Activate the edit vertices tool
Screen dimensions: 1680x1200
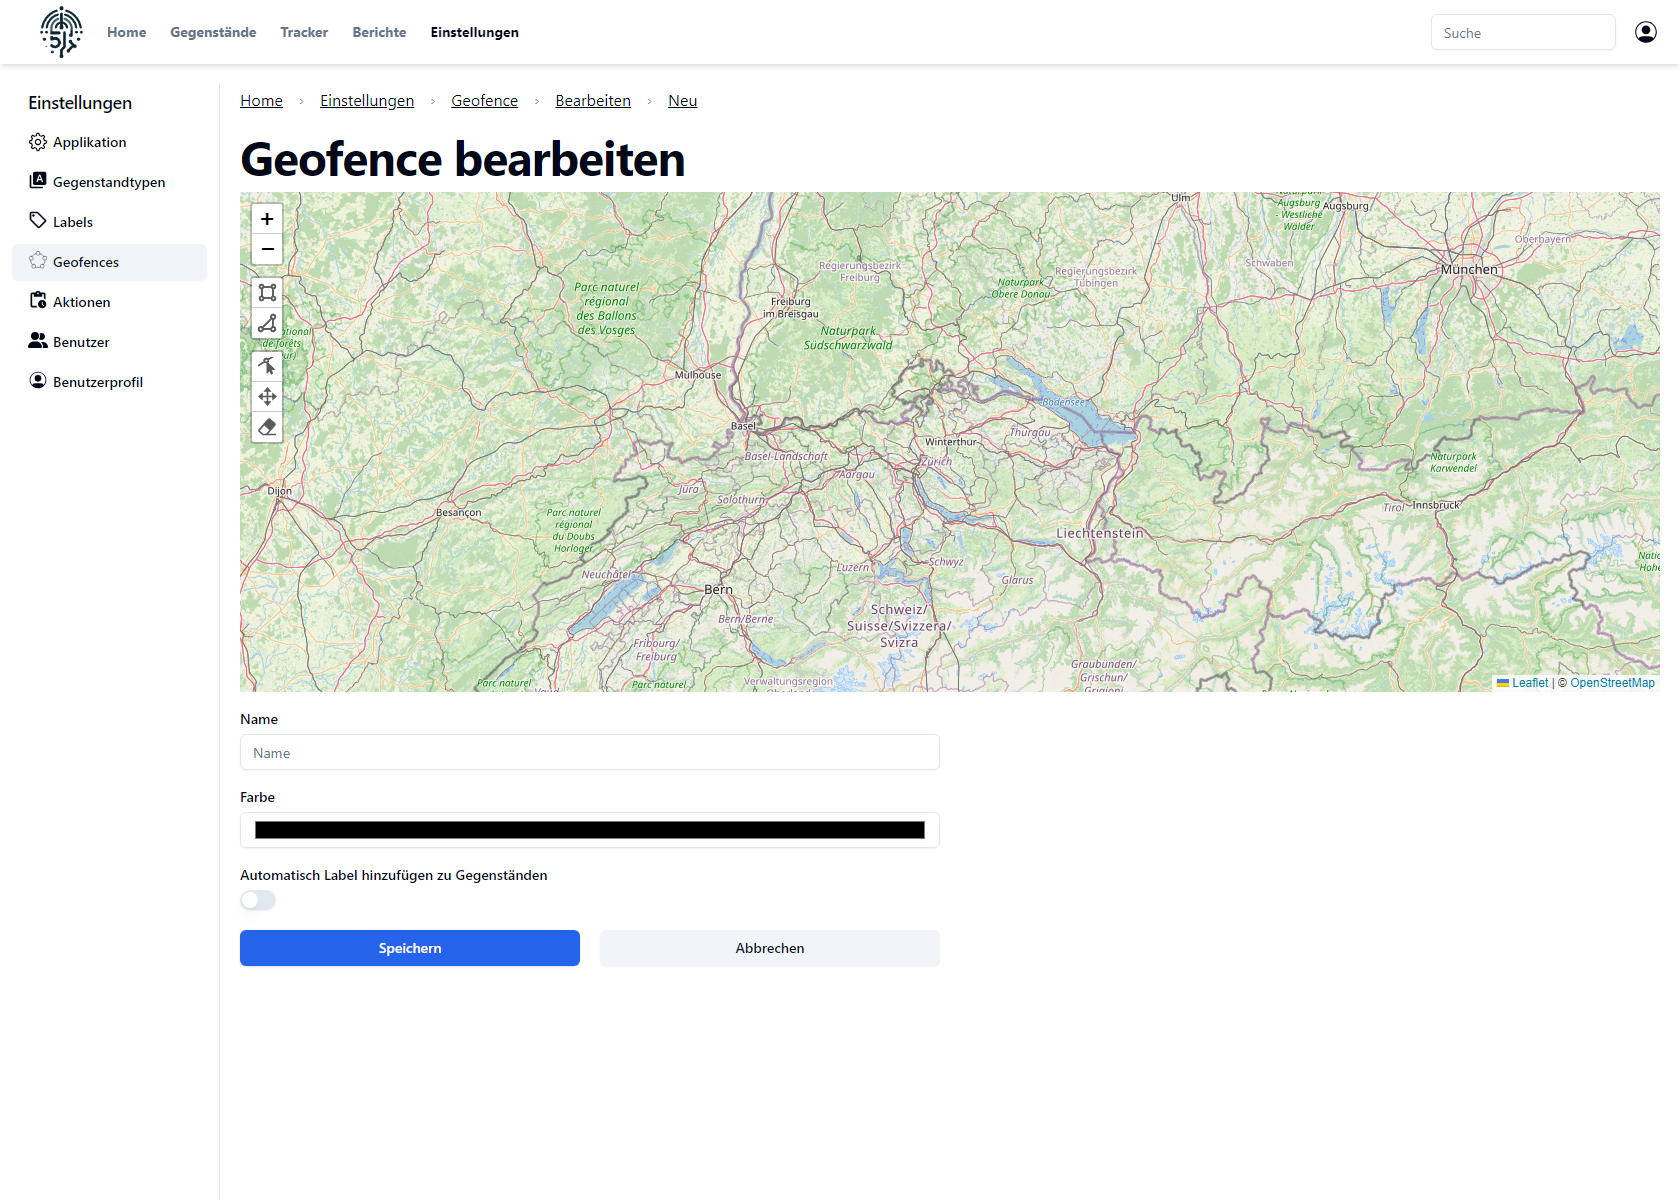(x=267, y=366)
